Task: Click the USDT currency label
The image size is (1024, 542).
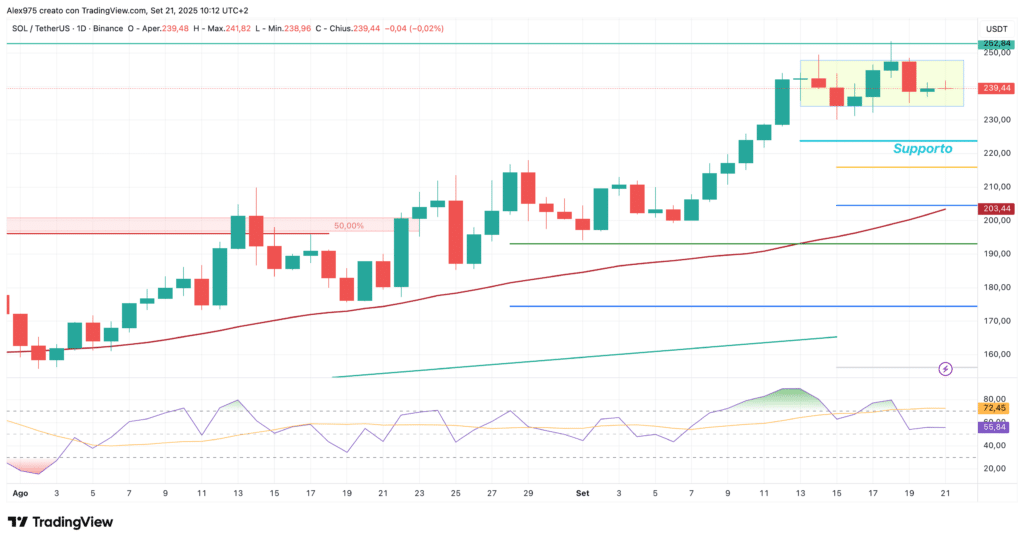Action: coord(997,29)
